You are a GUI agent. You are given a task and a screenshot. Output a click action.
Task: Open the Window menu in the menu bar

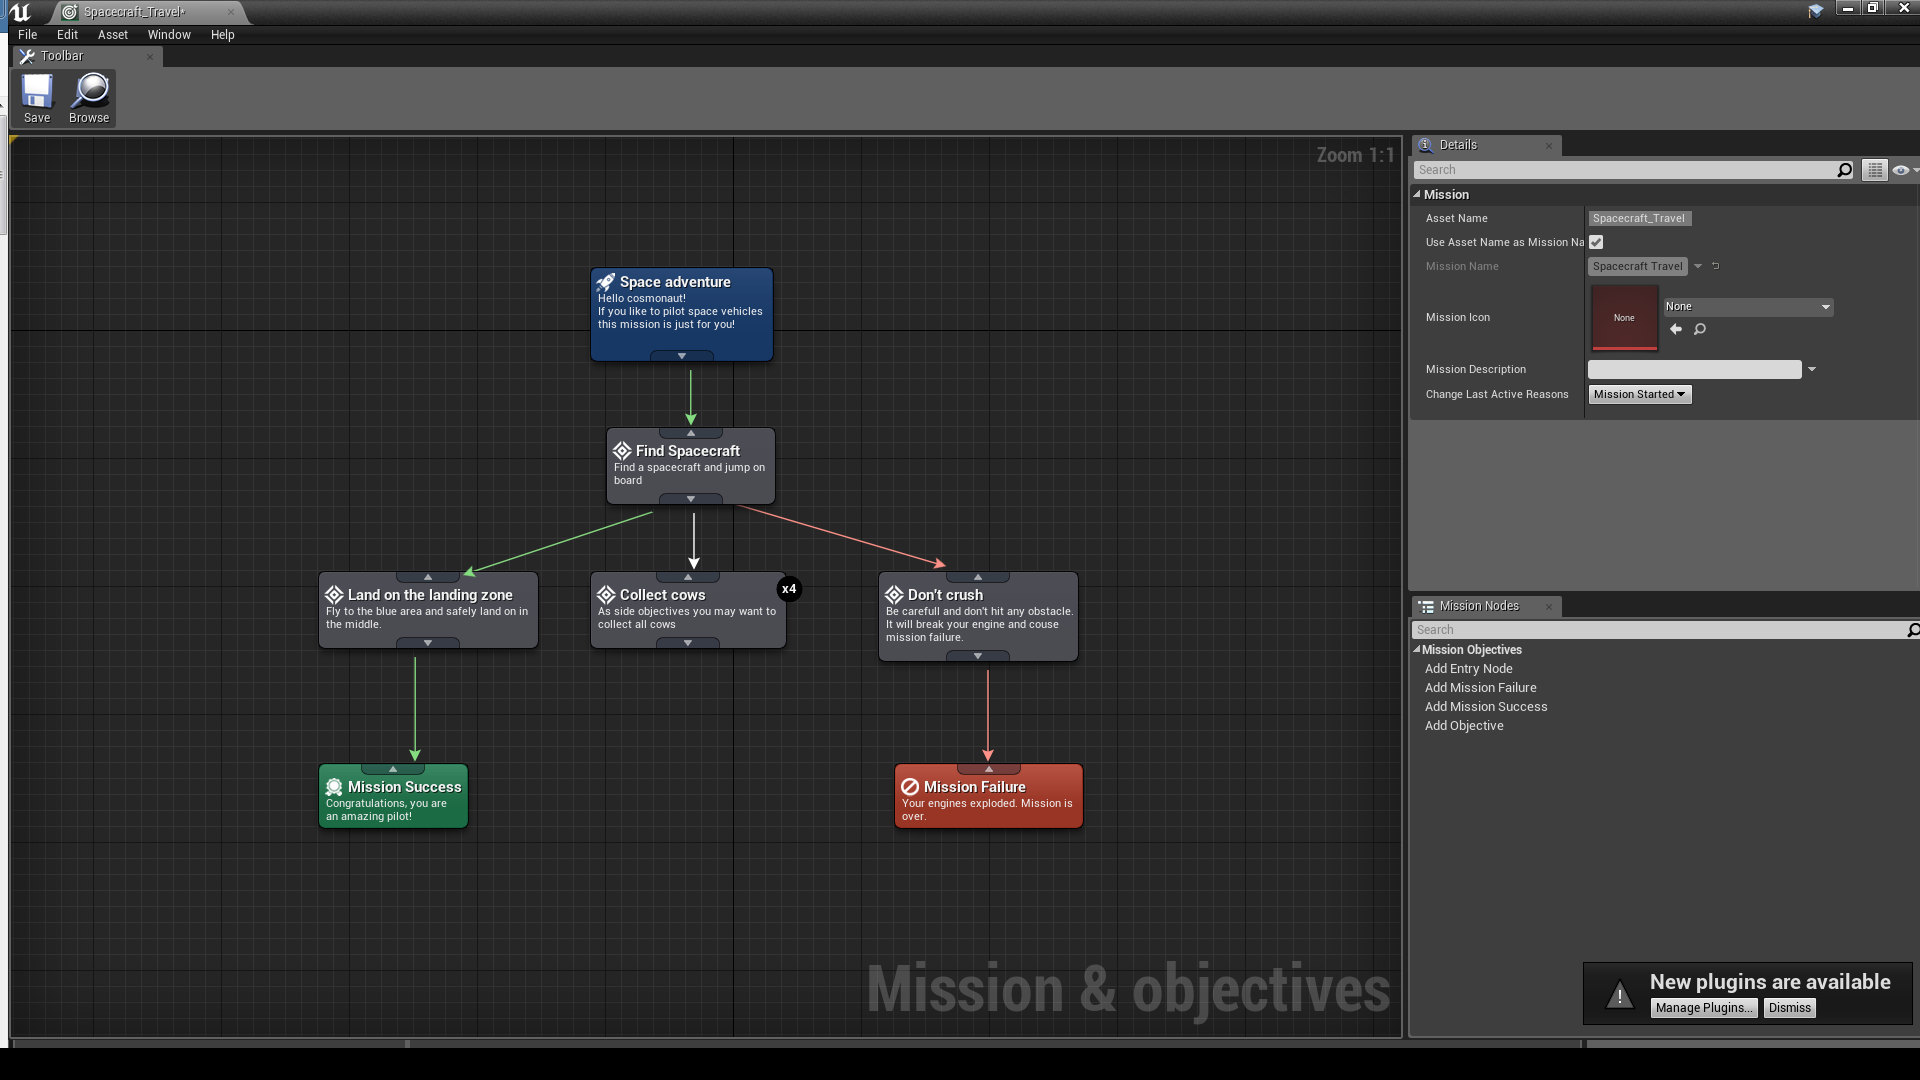169,34
